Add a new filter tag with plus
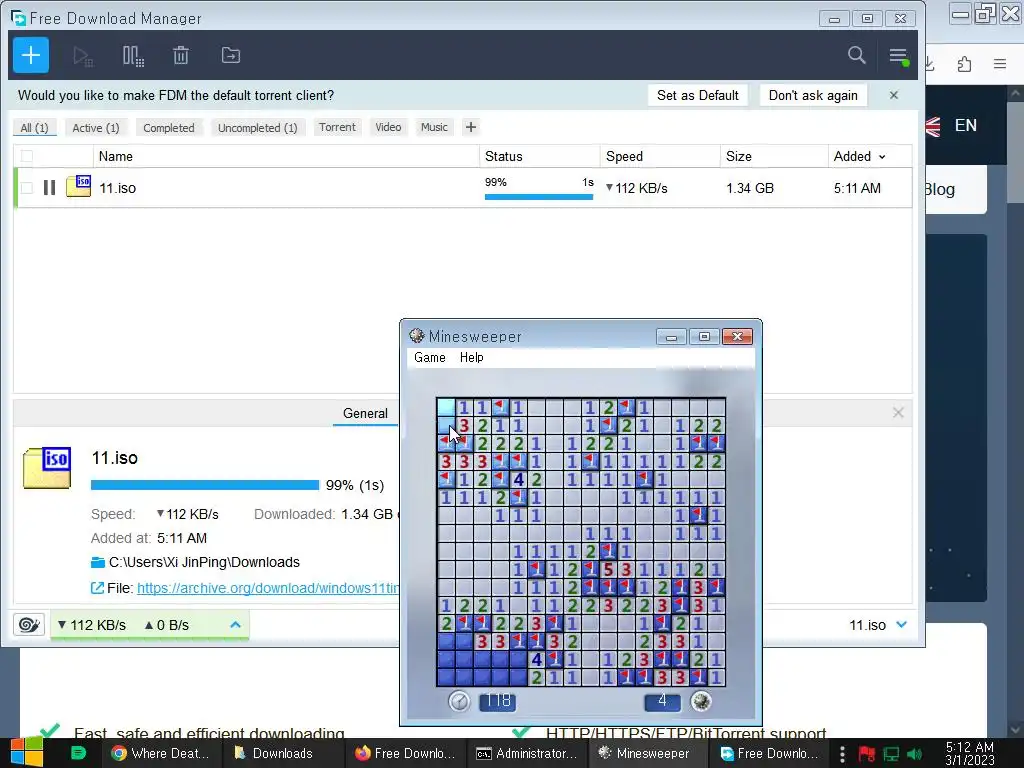Screen dimensions: 1024x768 (471, 127)
